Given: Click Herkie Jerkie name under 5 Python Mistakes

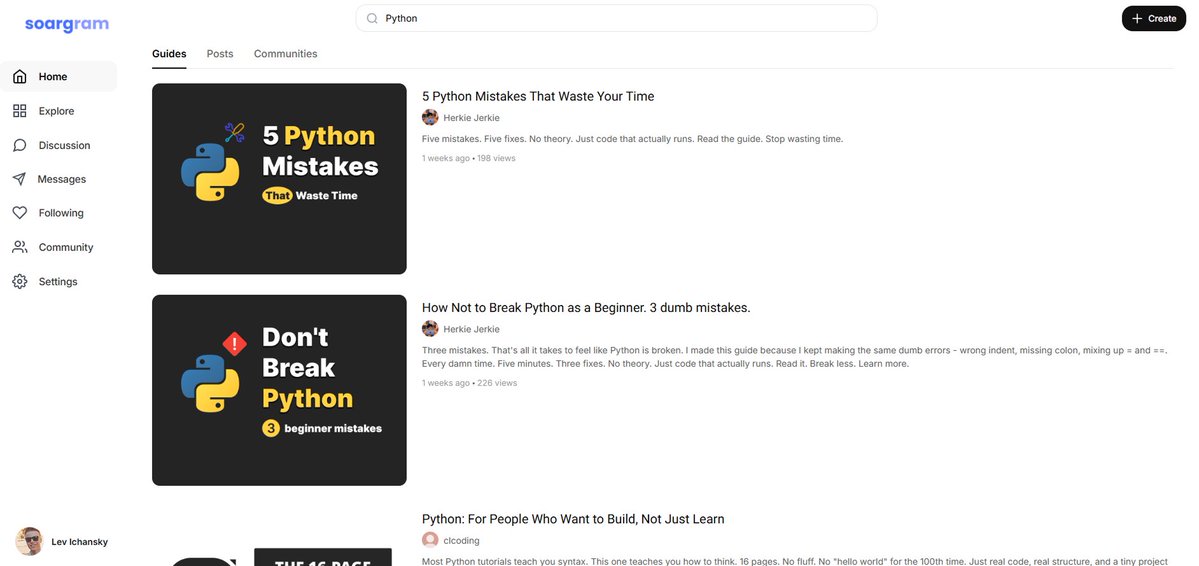Looking at the screenshot, I should coord(471,118).
